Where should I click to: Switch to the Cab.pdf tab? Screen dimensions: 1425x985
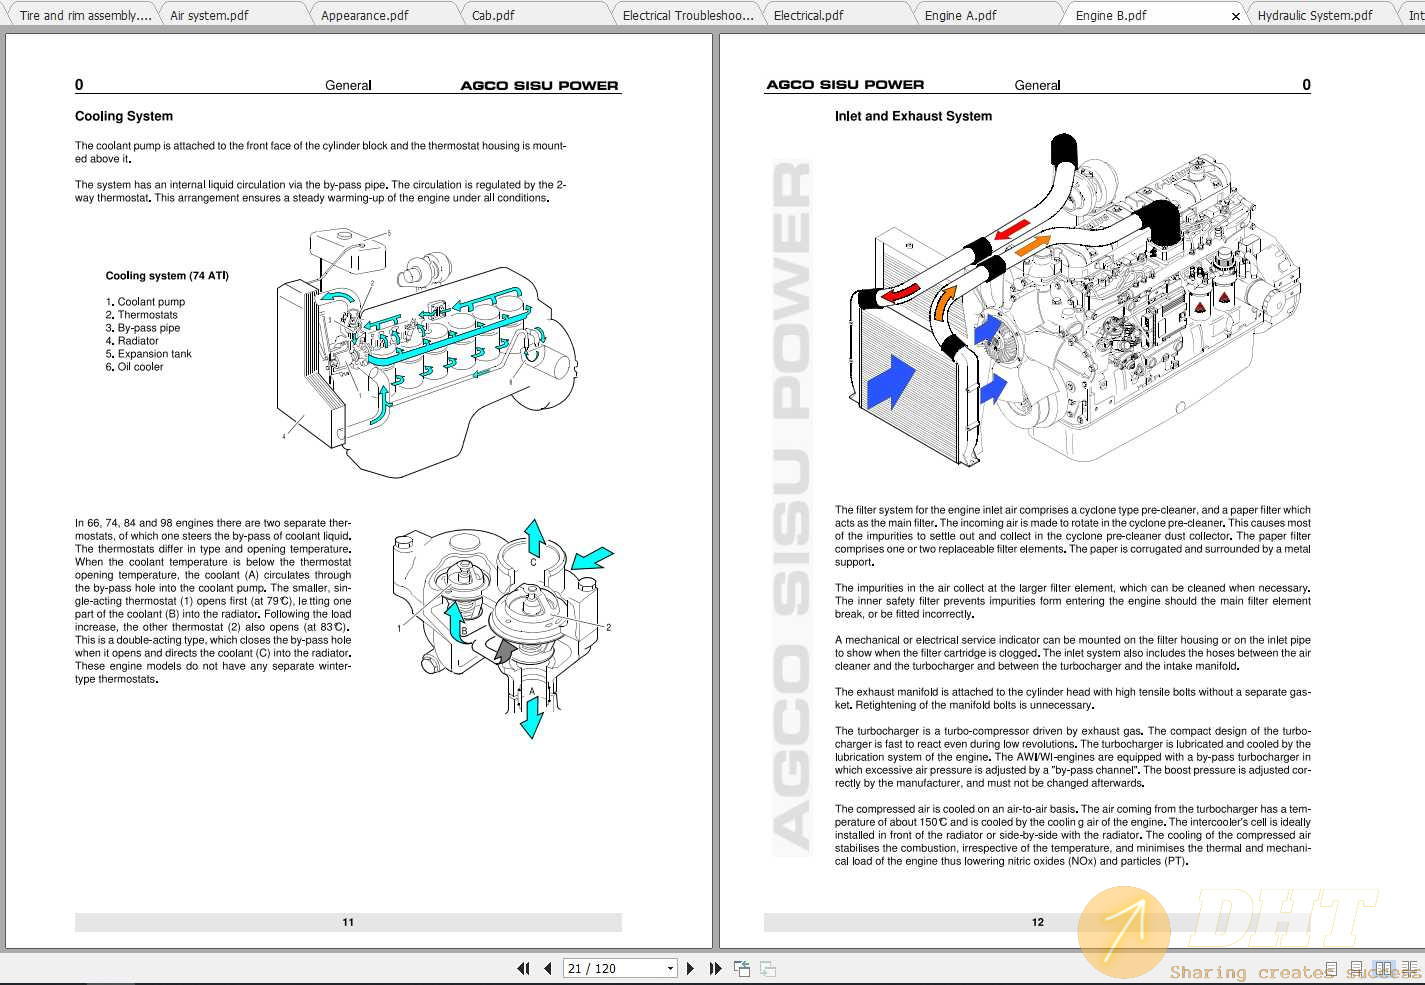[x=493, y=15]
